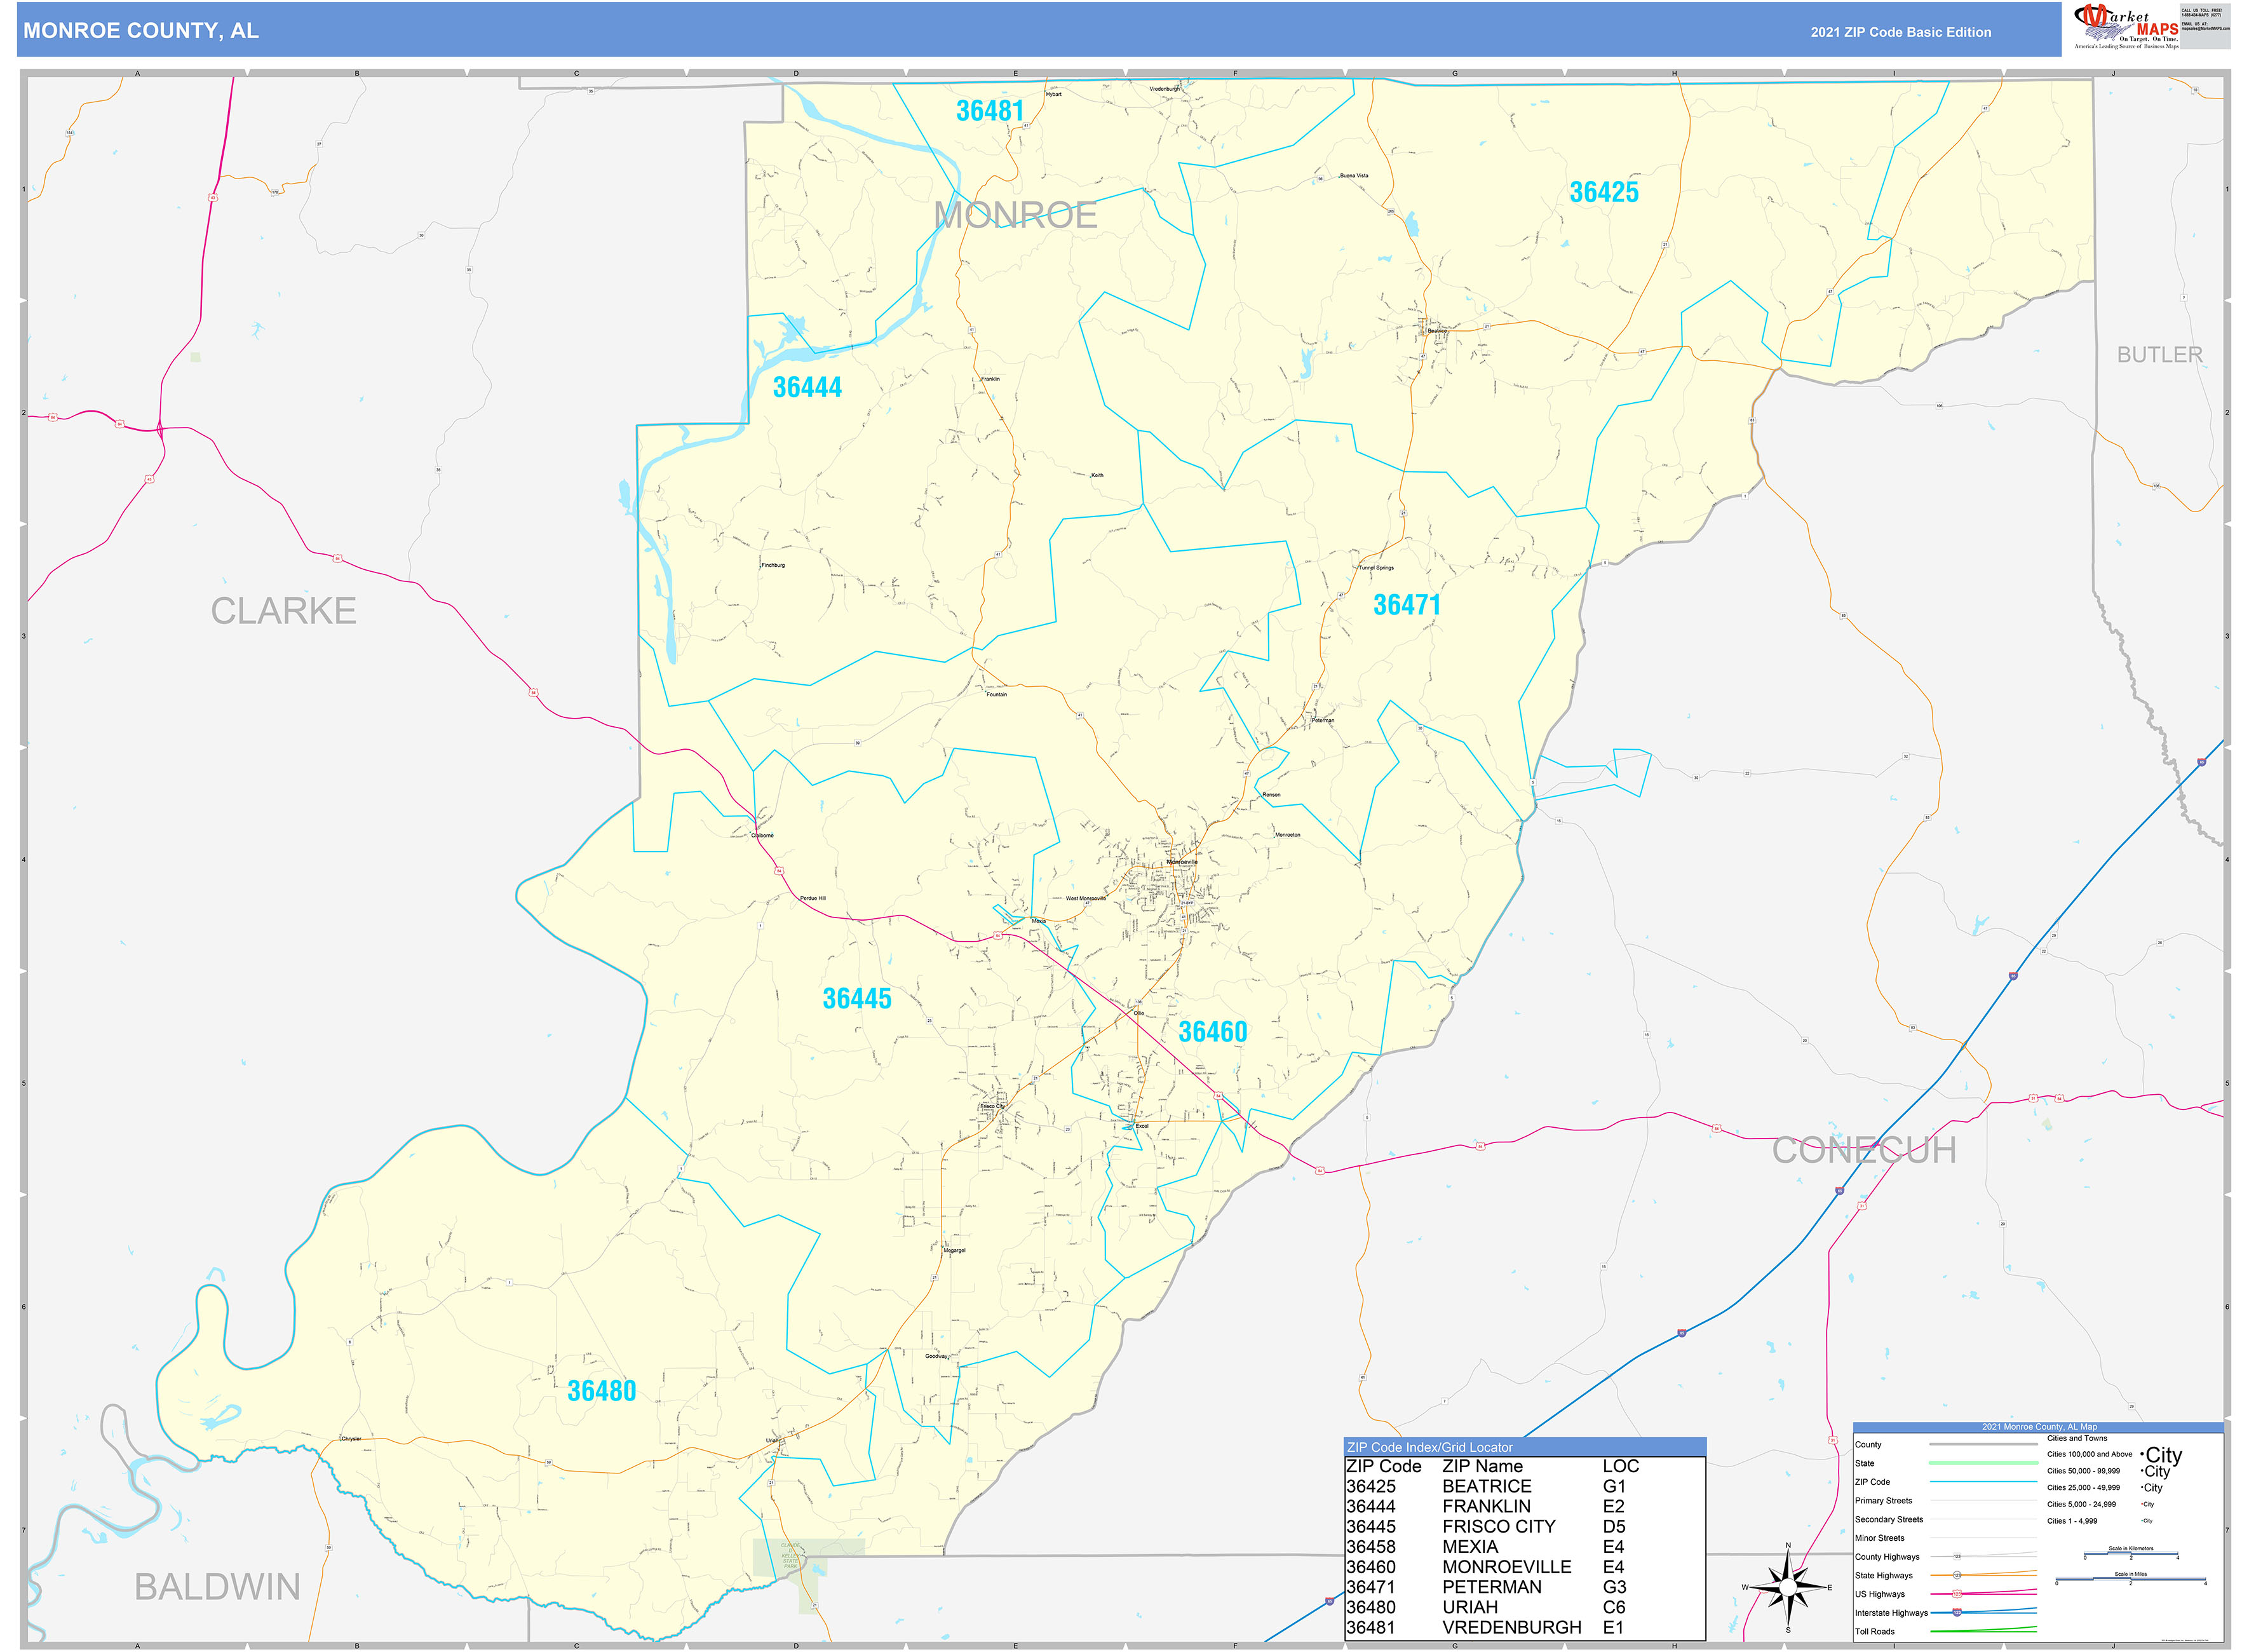Click the 36471 ZIP label on map
The image size is (2242, 1652).
1406,604
